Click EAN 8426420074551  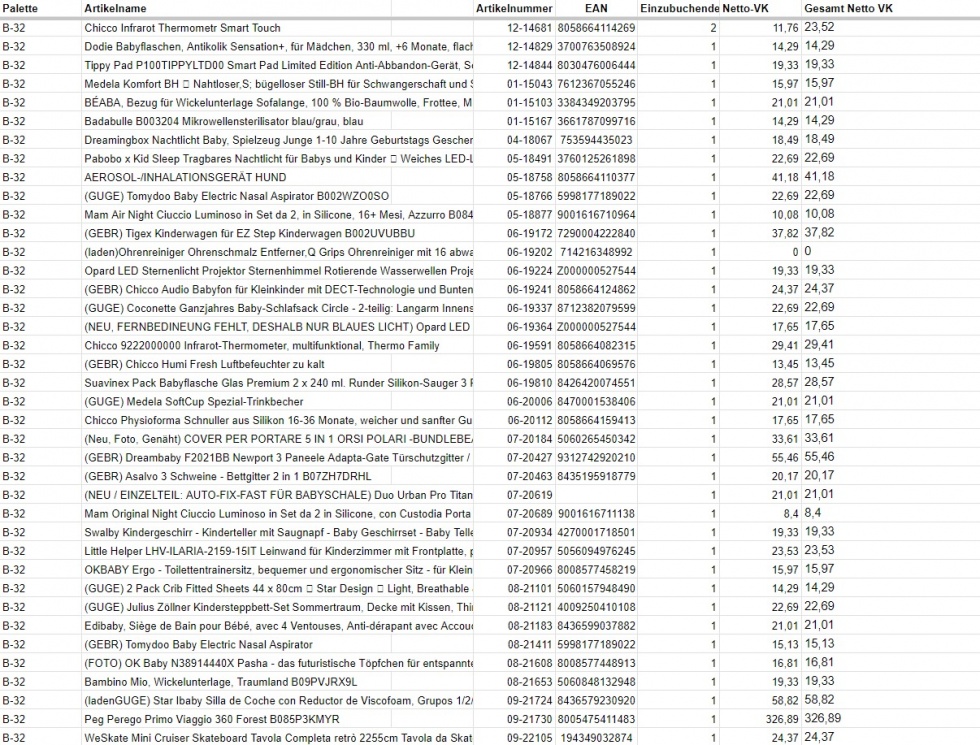596,383
